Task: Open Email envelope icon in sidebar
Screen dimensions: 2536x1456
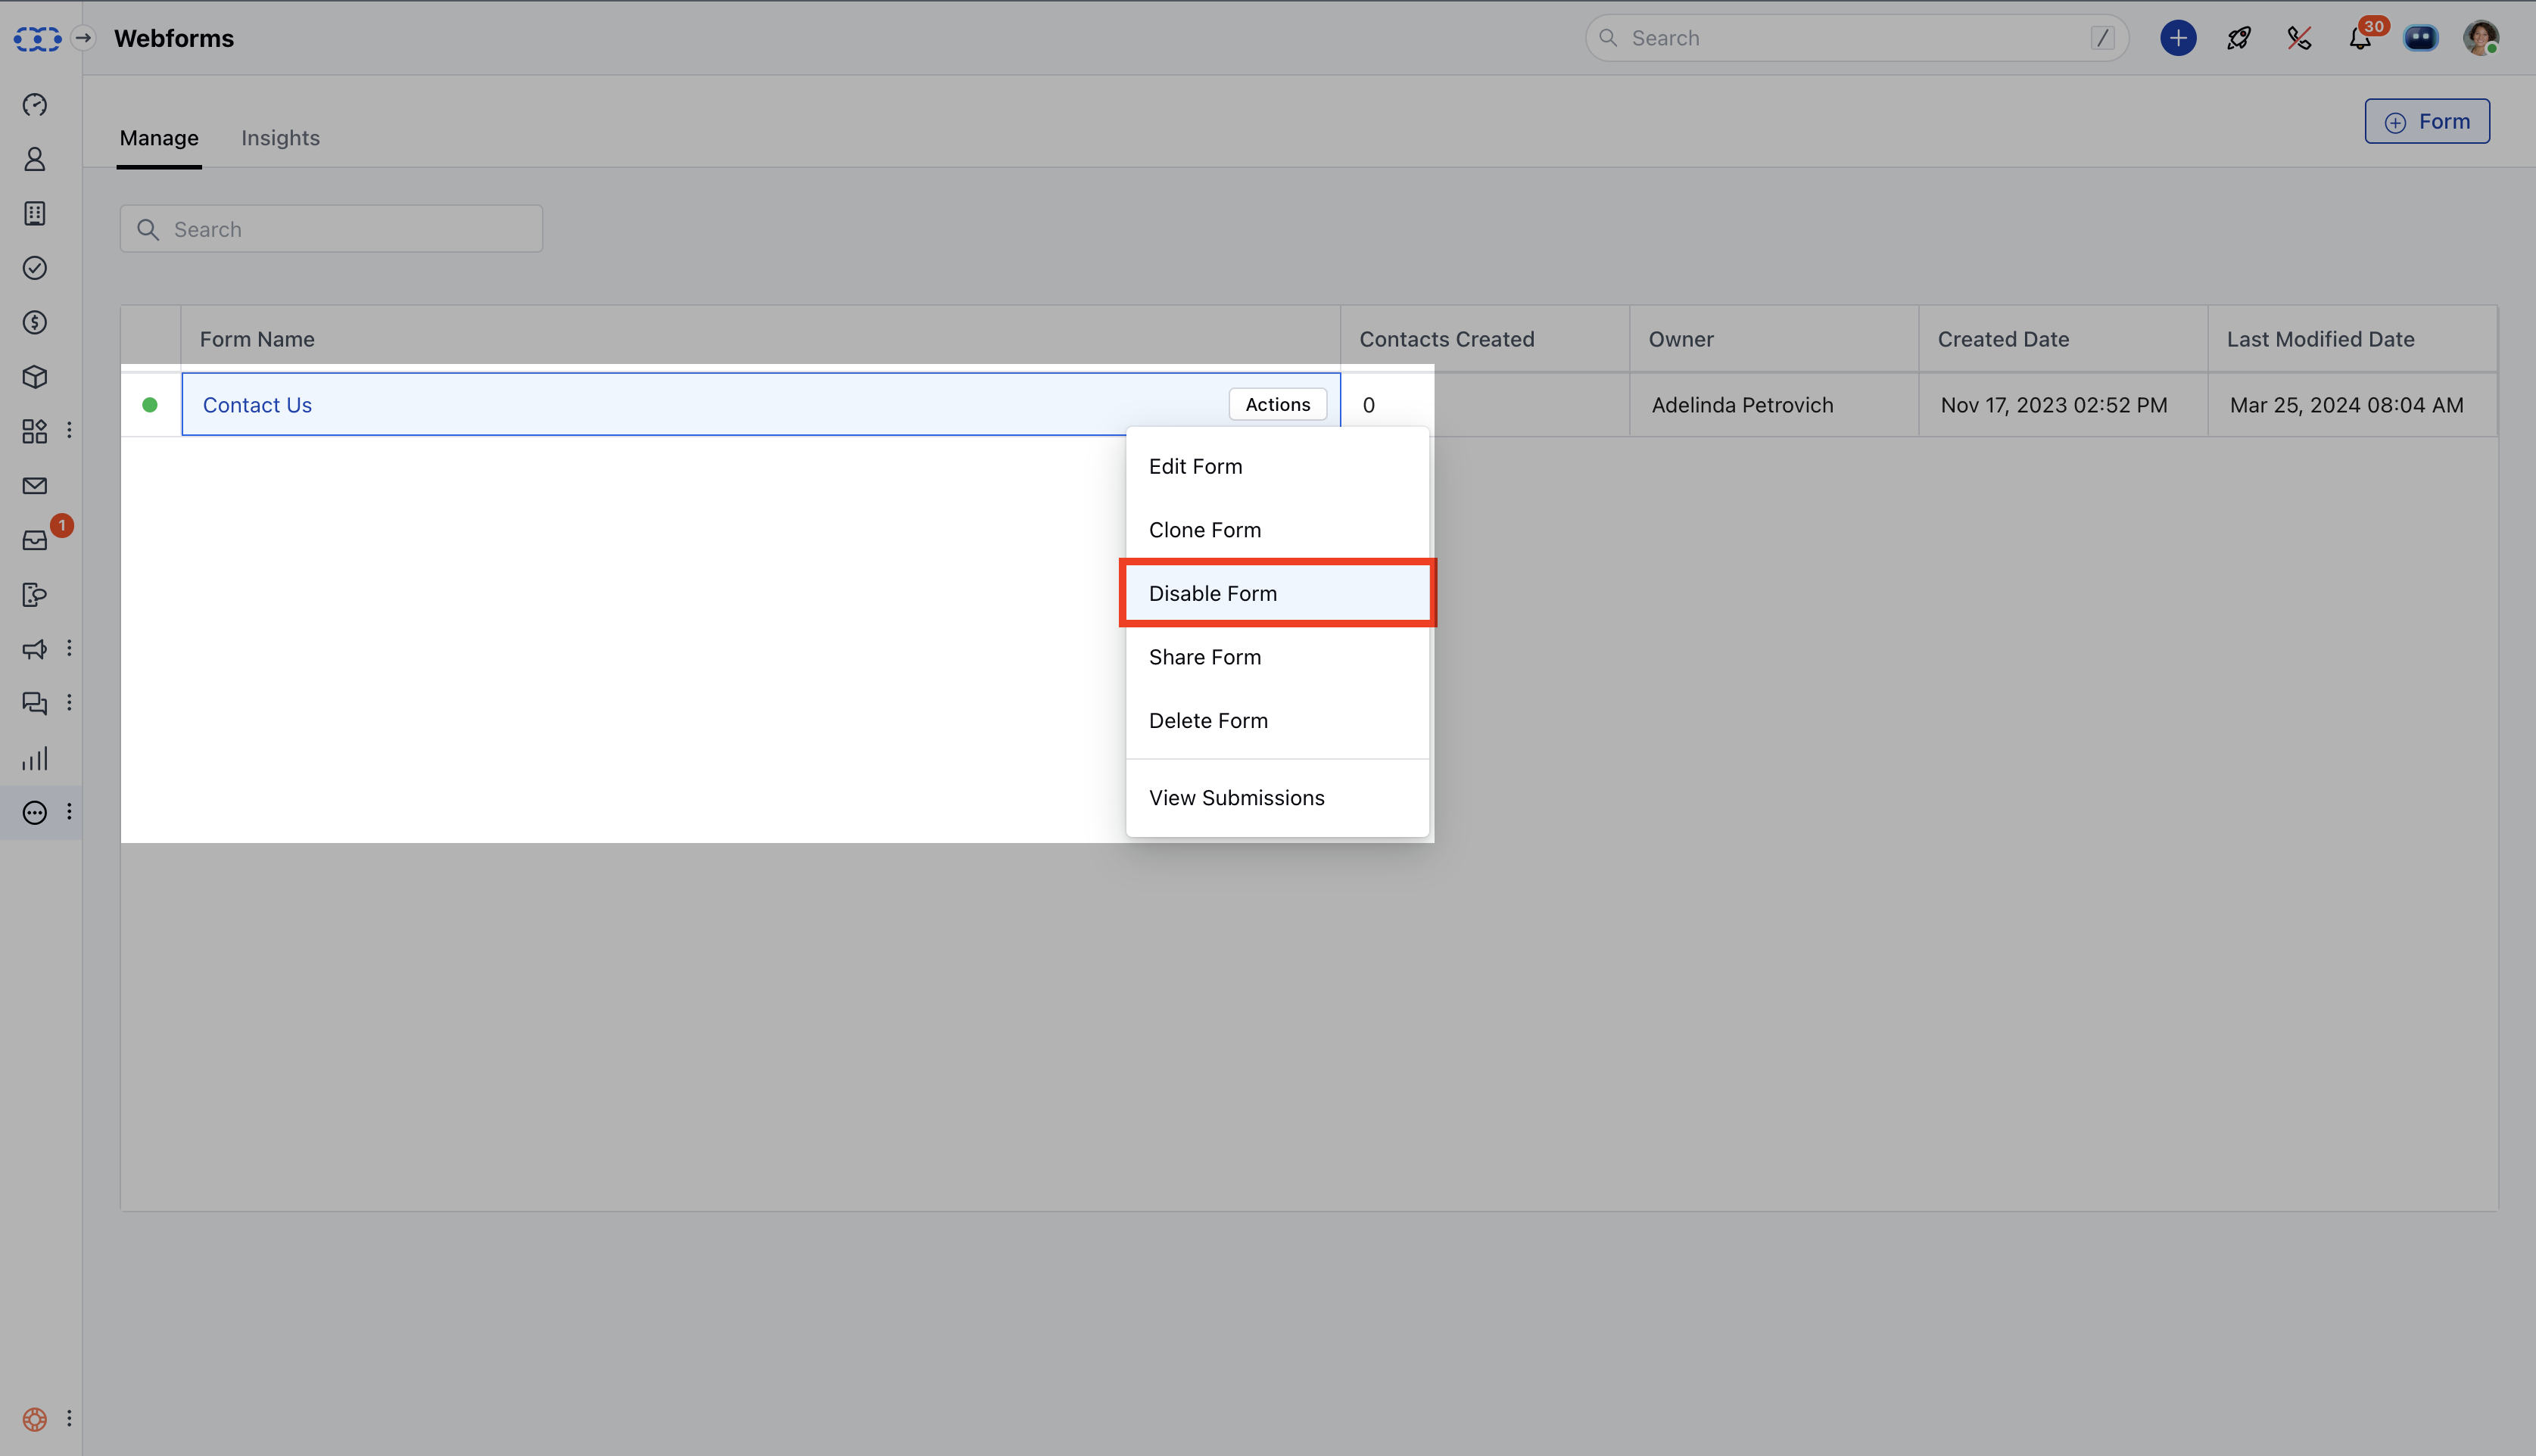Action: tap(35, 486)
